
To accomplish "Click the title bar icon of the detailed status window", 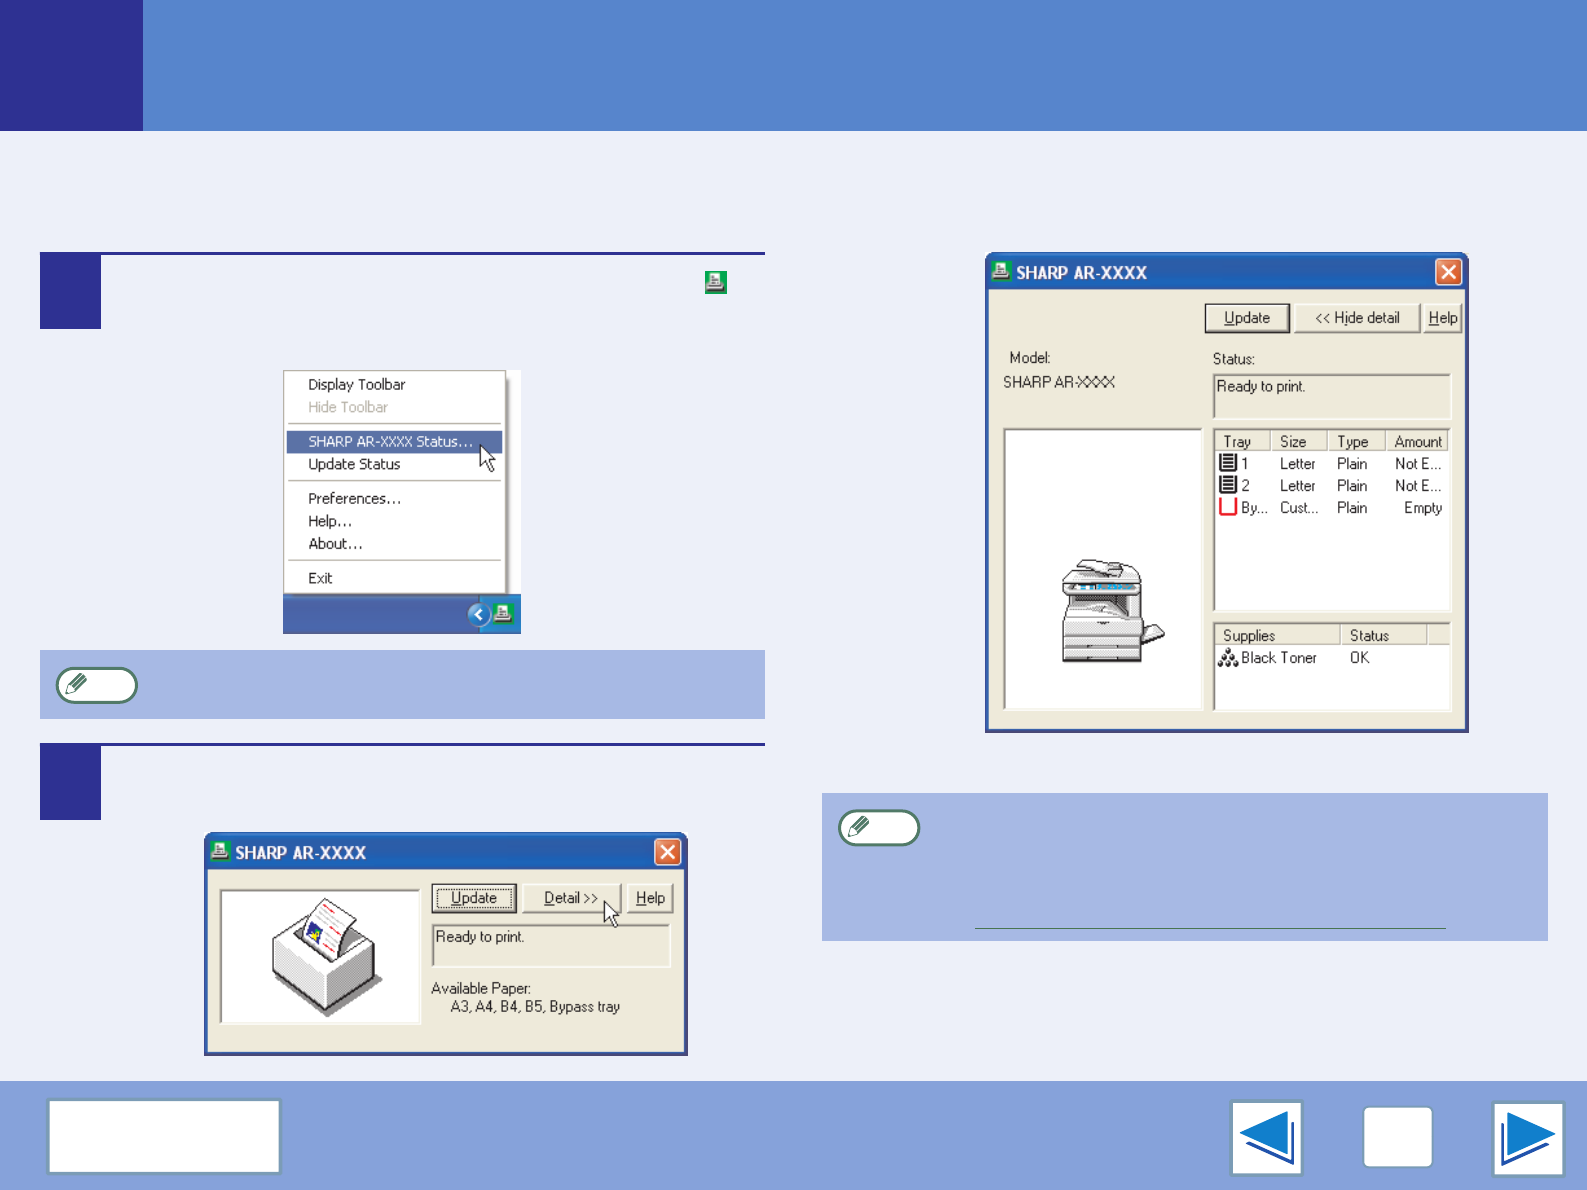I will 1001,271.
